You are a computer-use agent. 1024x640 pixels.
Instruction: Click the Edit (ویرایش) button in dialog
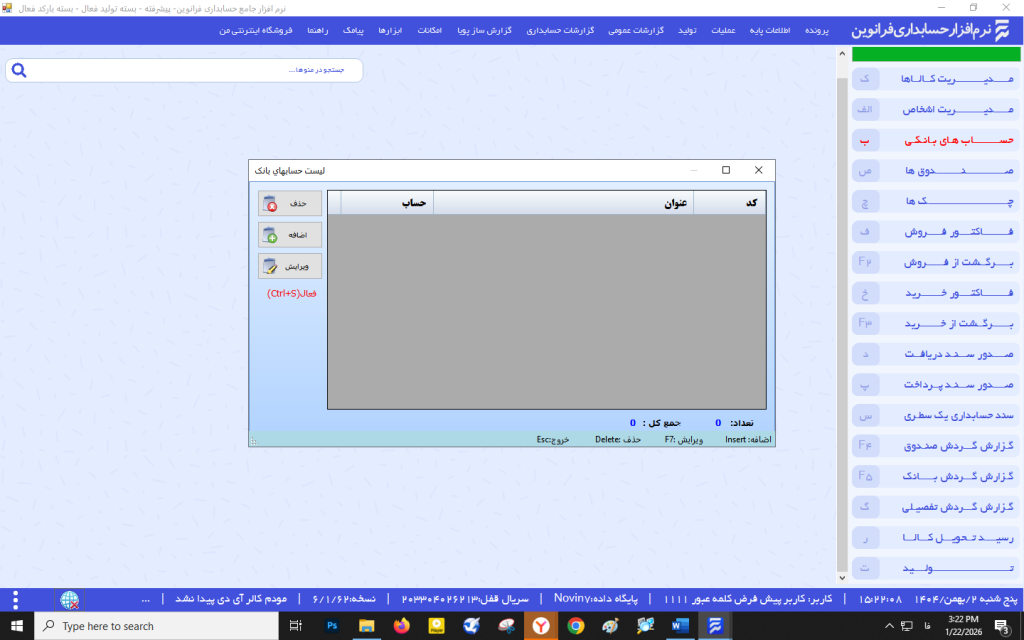(290, 266)
